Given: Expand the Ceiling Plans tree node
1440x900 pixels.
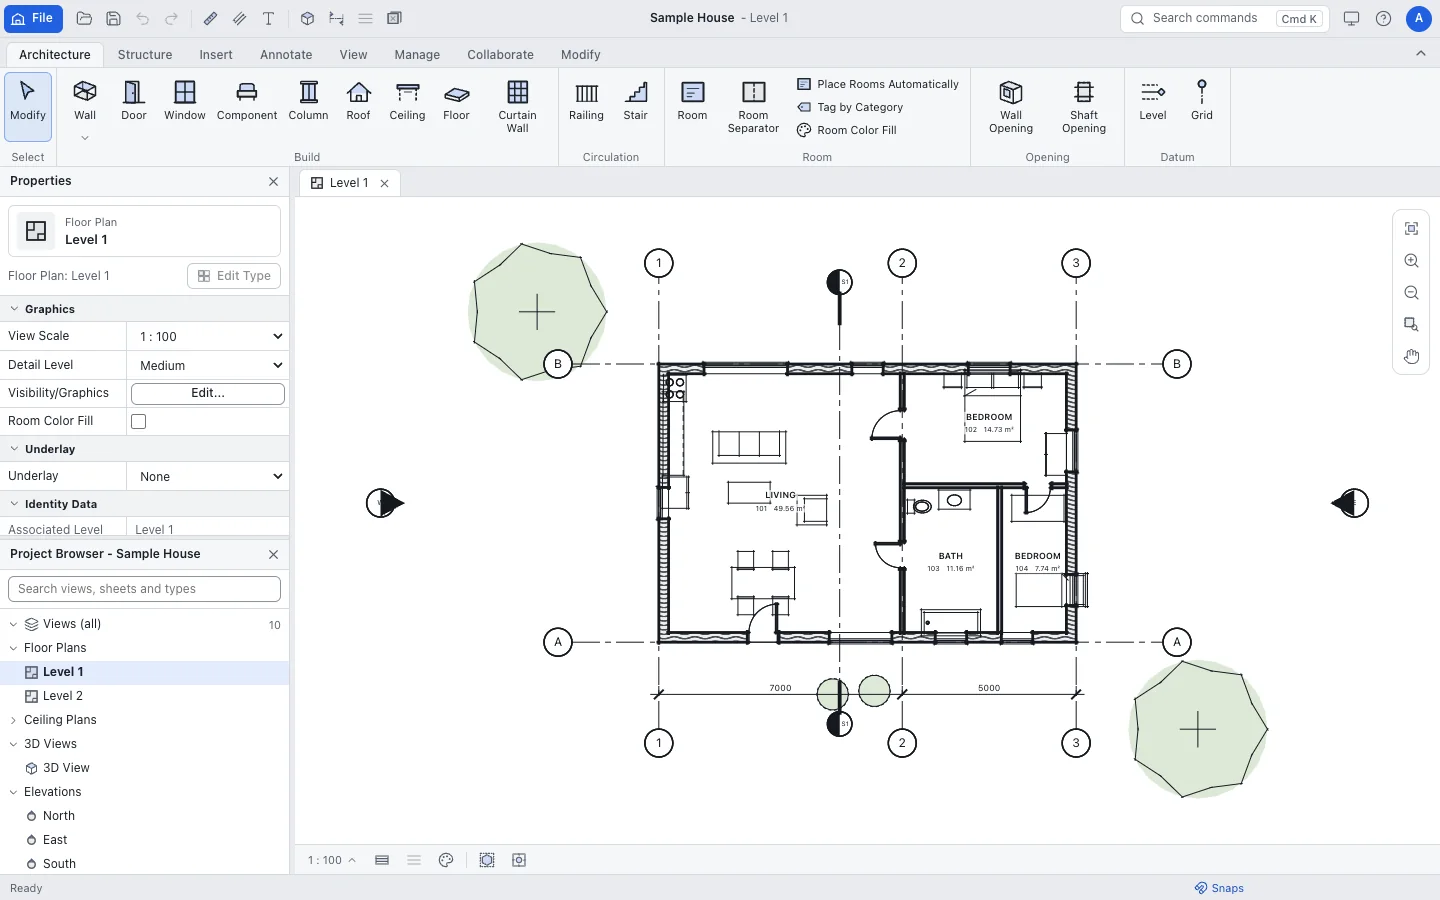Looking at the screenshot, I should tap(14, 720).
